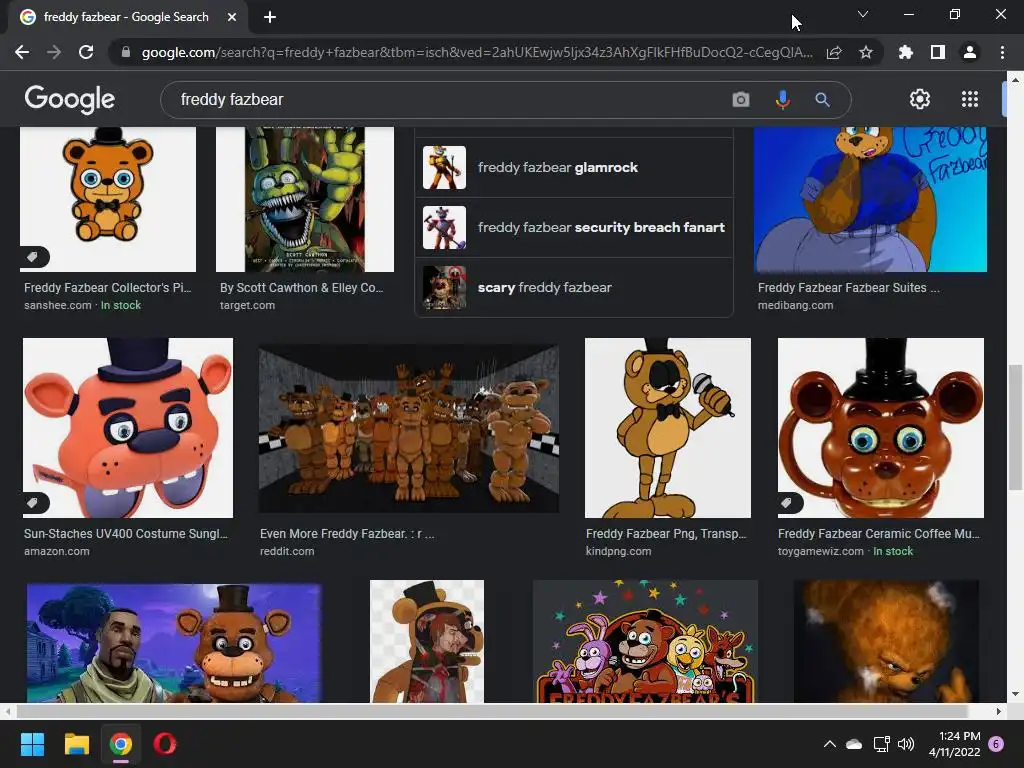This screenshot has height=768, width=1024.
Task: Open the Ceramic Coffee Mug image
Action: click(x=880, y=428)
